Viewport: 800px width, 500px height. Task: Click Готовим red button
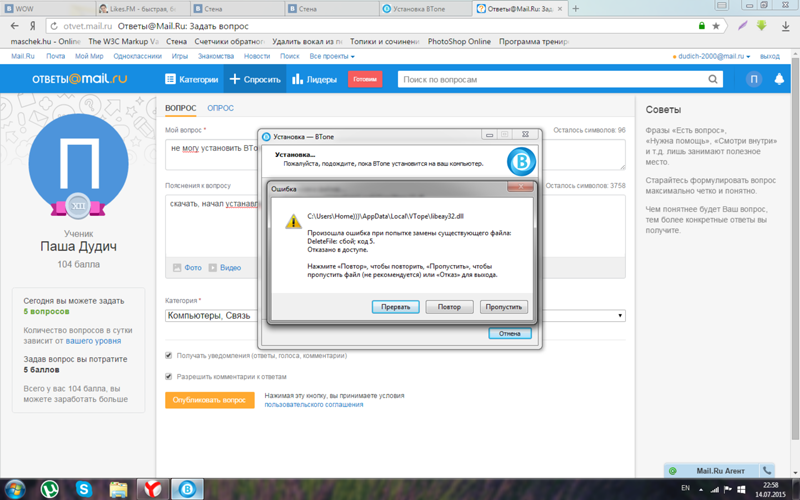coord(365,79)
